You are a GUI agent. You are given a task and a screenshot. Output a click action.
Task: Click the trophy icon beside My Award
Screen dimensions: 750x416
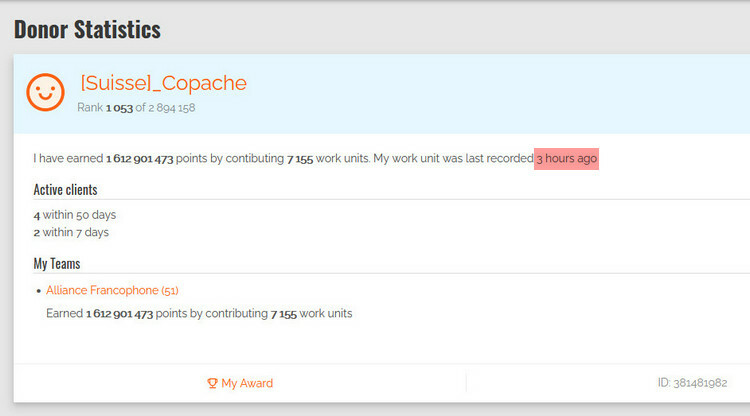tap(212, 383)
